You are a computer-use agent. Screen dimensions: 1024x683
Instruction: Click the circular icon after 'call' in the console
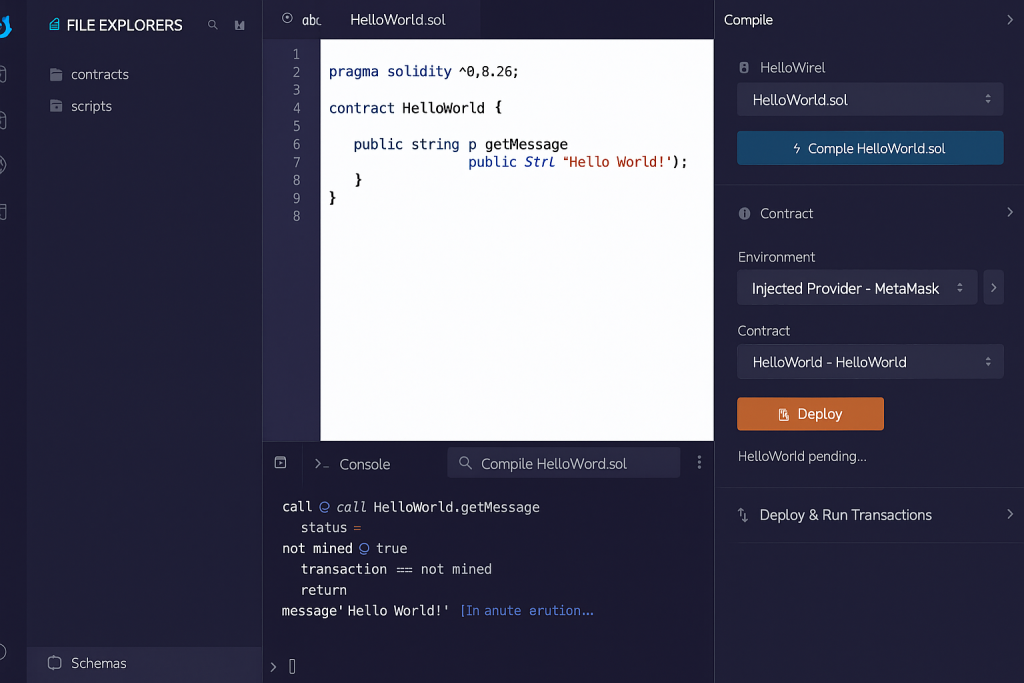click(325, 507)
